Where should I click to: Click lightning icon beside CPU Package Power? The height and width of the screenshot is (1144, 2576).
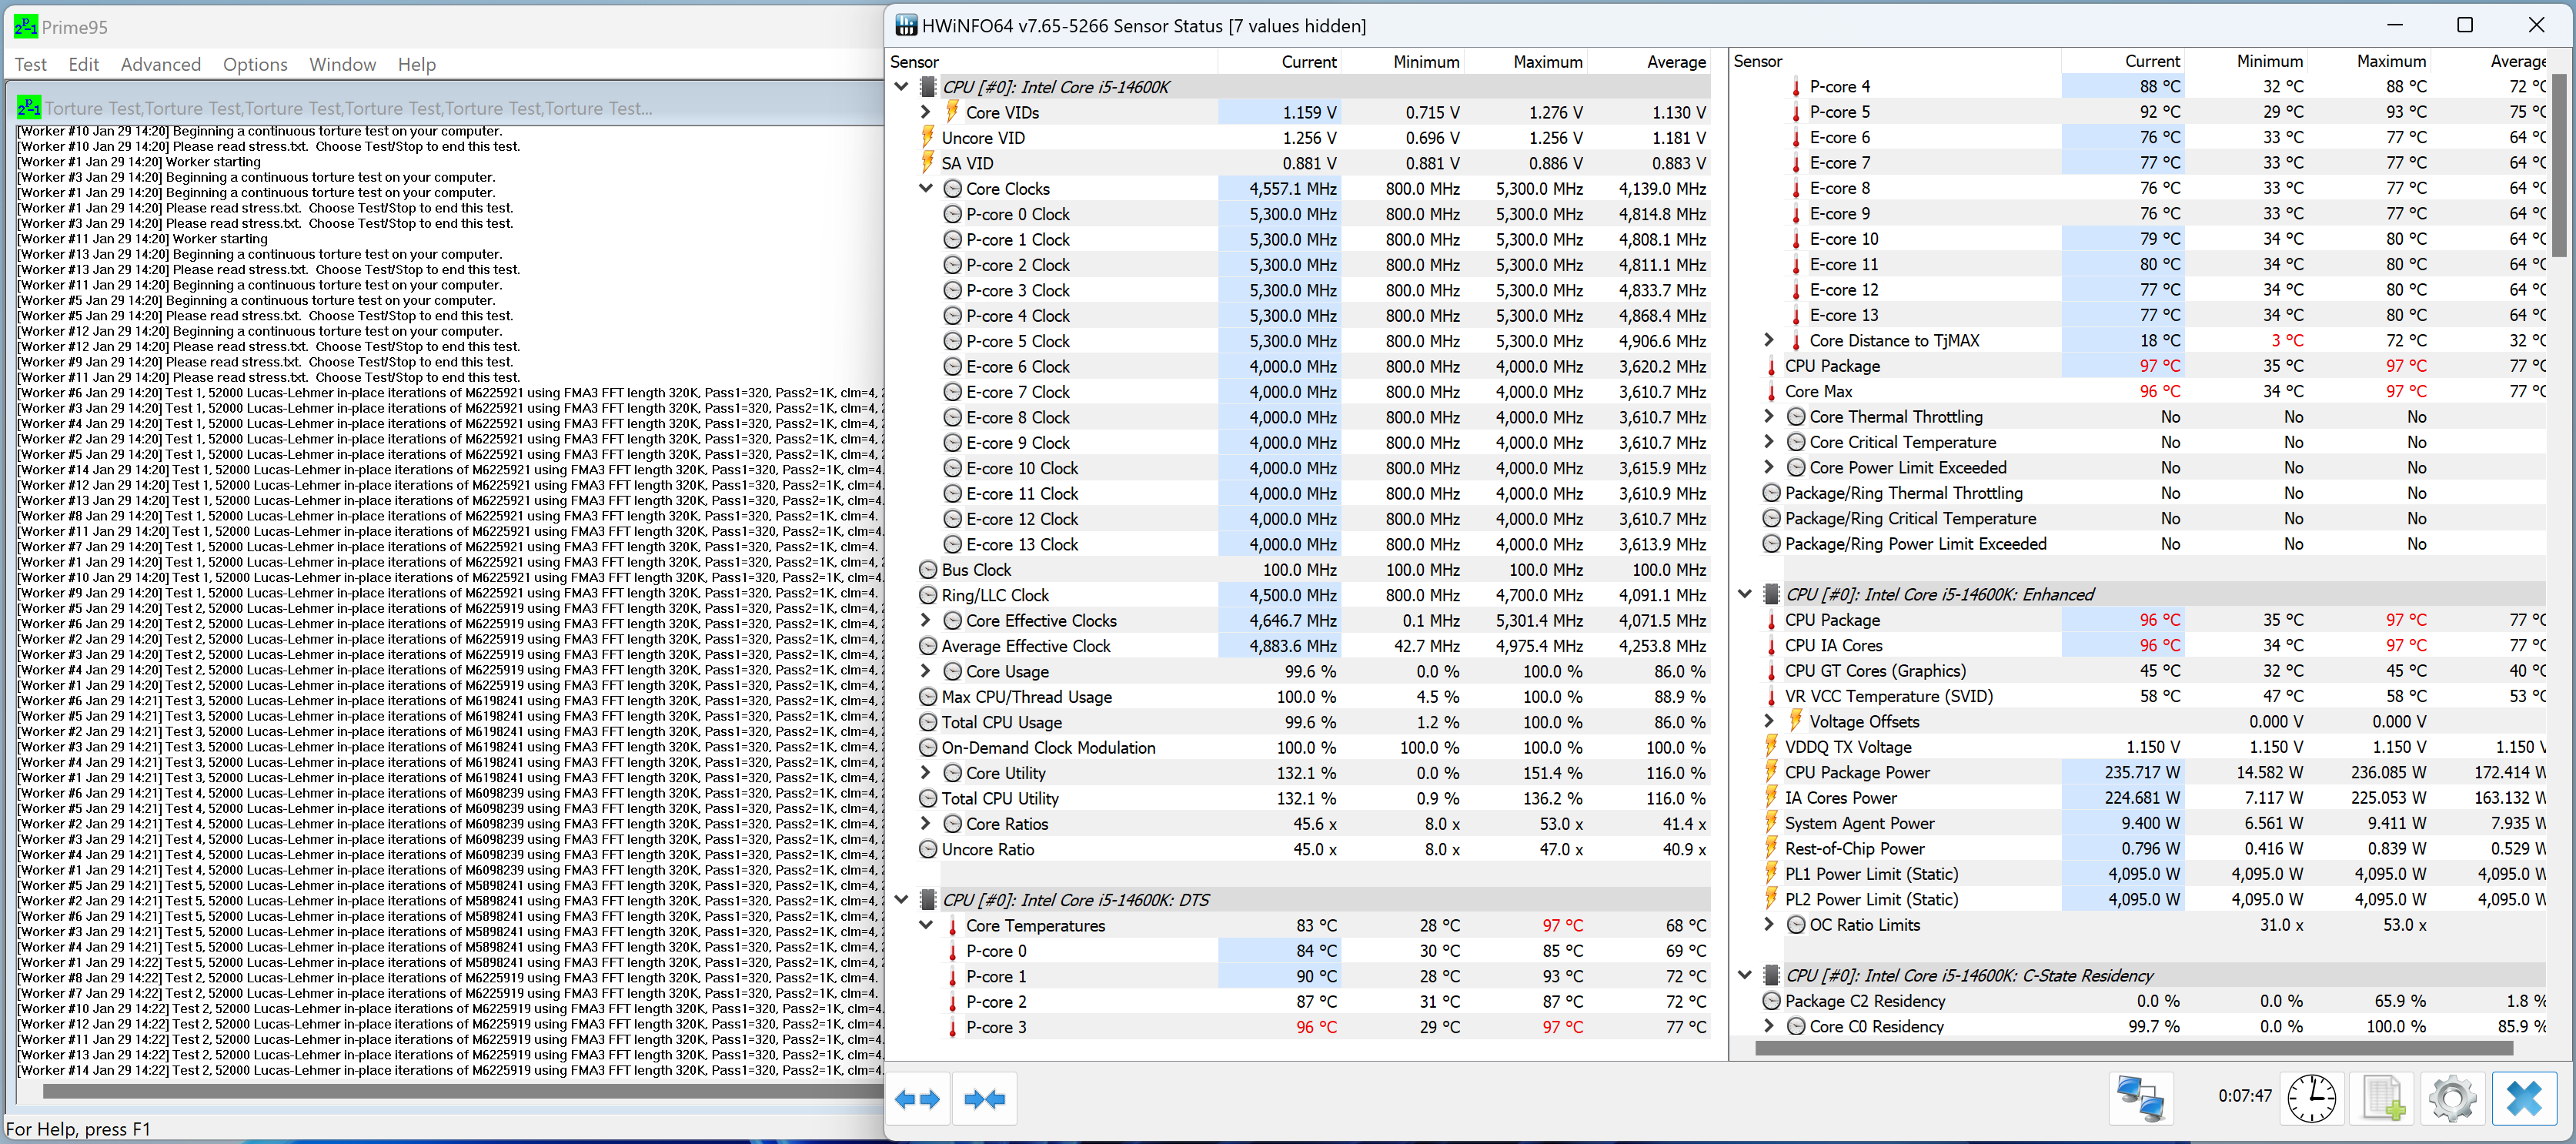(1771, 772)
